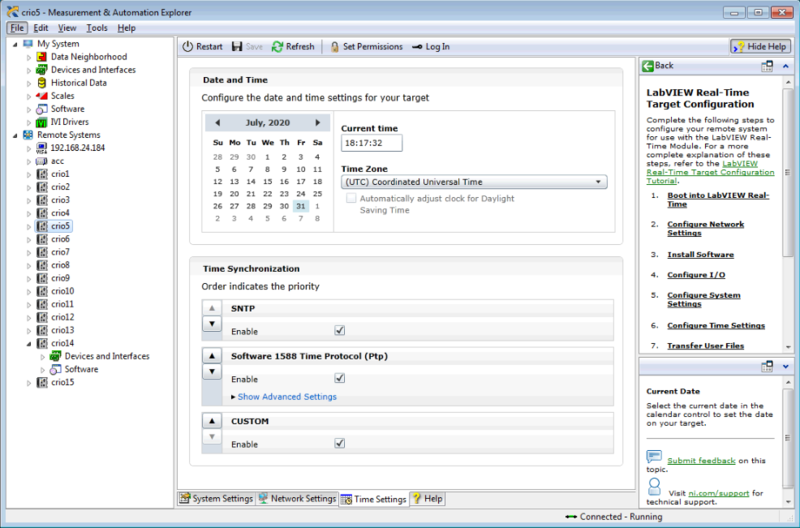This screenshot has height=528, width=800.
Task: Go to previous month in calendar
Action: tap(217, 122)
